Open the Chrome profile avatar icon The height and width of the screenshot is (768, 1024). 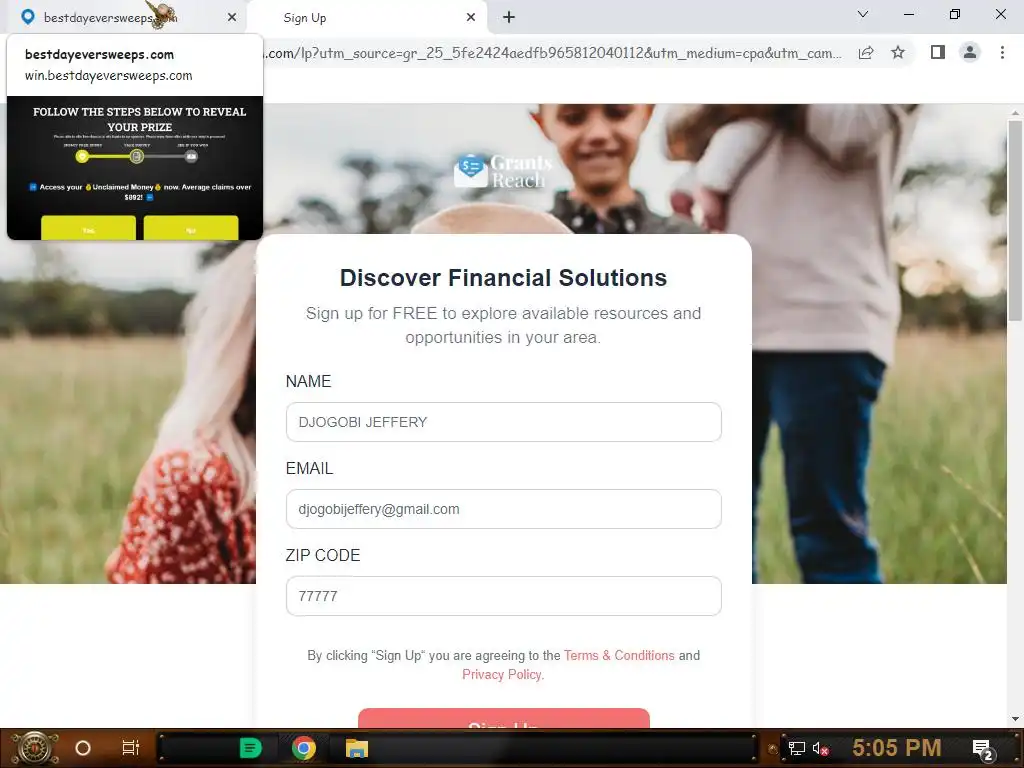(x=970, y=52)
